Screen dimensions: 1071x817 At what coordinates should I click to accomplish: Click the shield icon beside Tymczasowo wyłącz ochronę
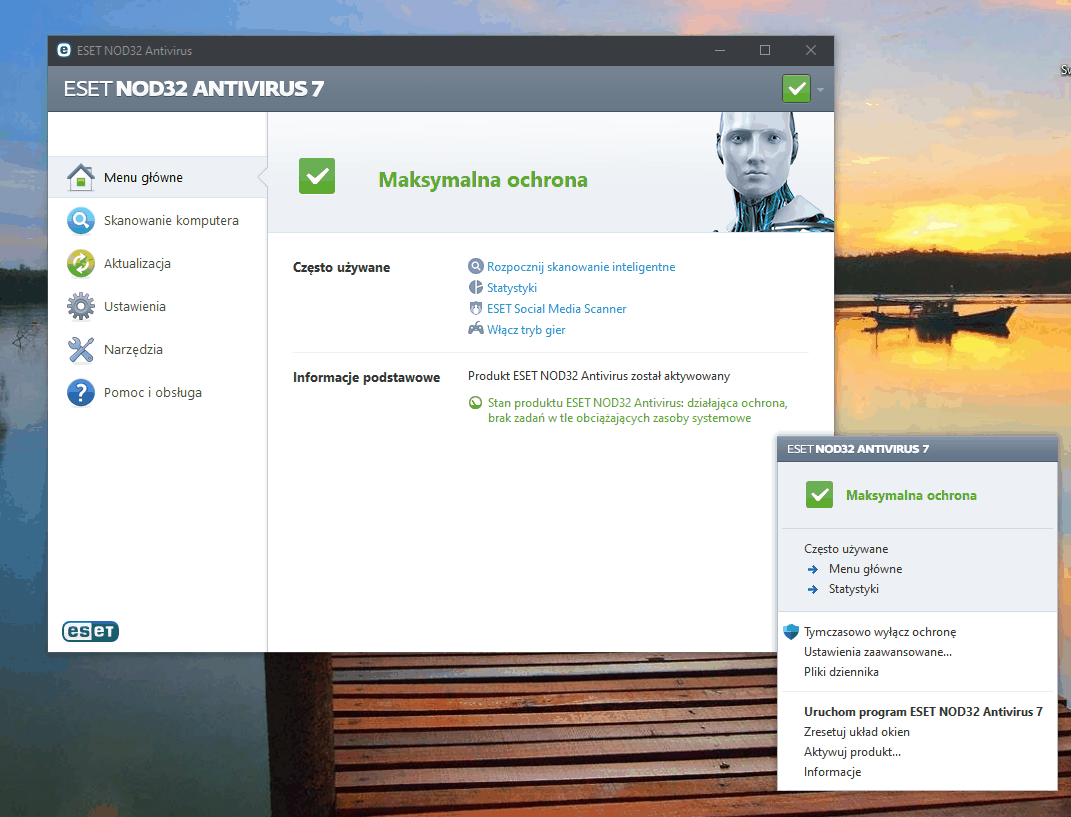point(791,632)
